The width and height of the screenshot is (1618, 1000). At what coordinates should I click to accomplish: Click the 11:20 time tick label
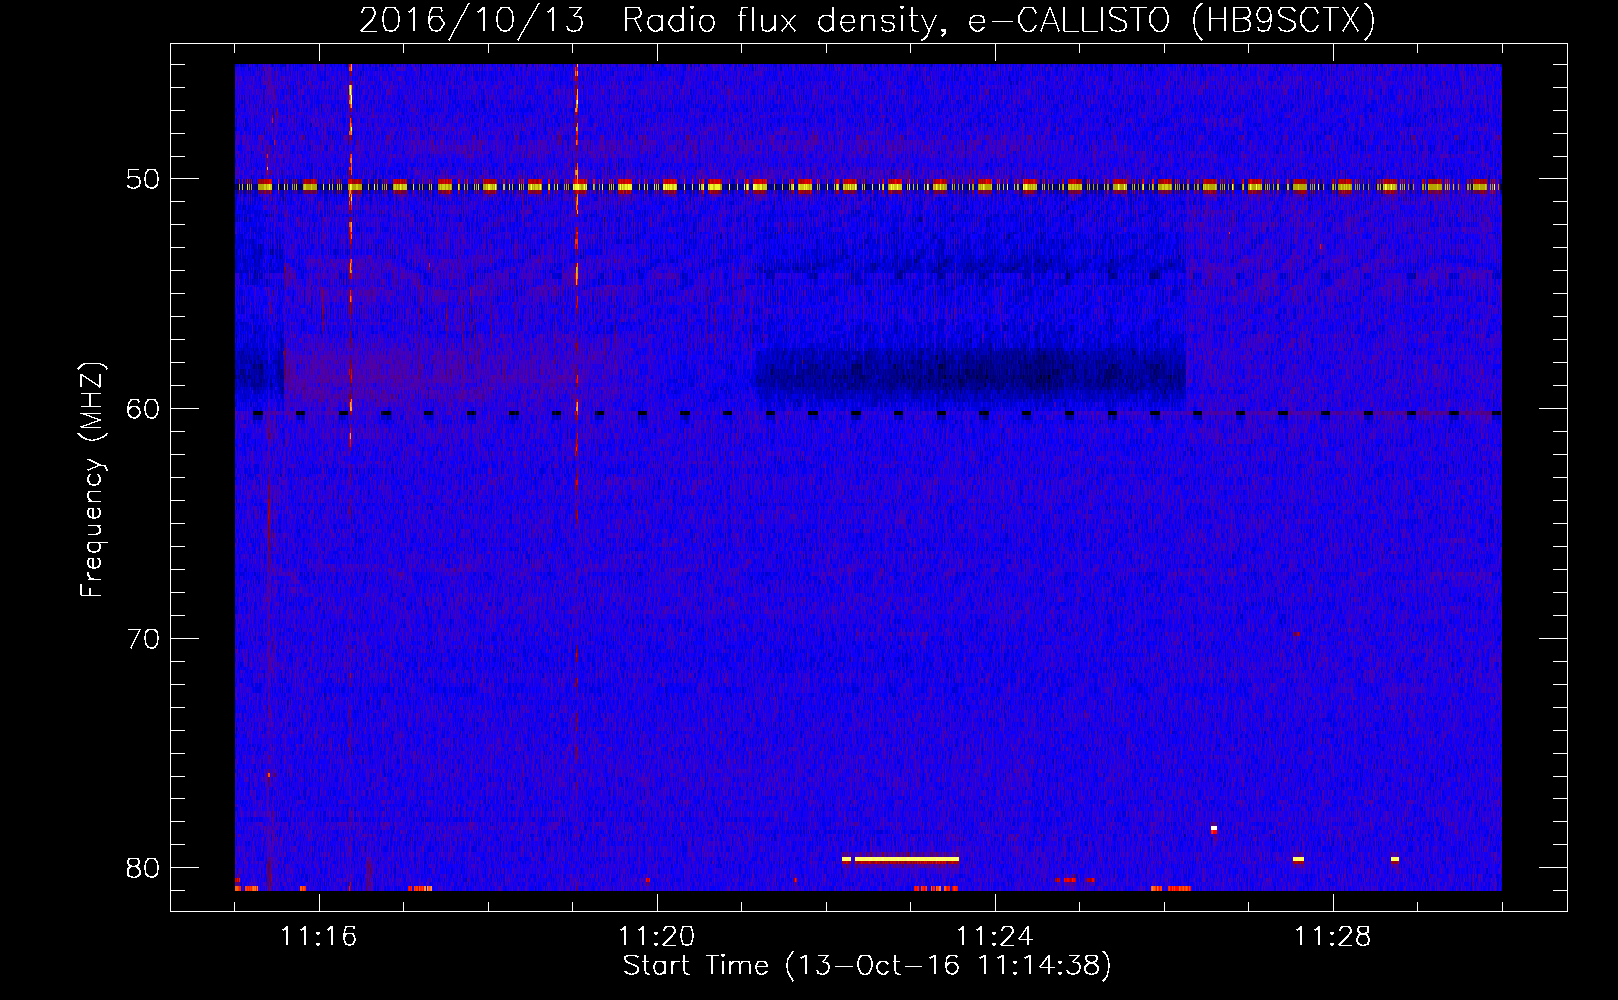[657, 936]
